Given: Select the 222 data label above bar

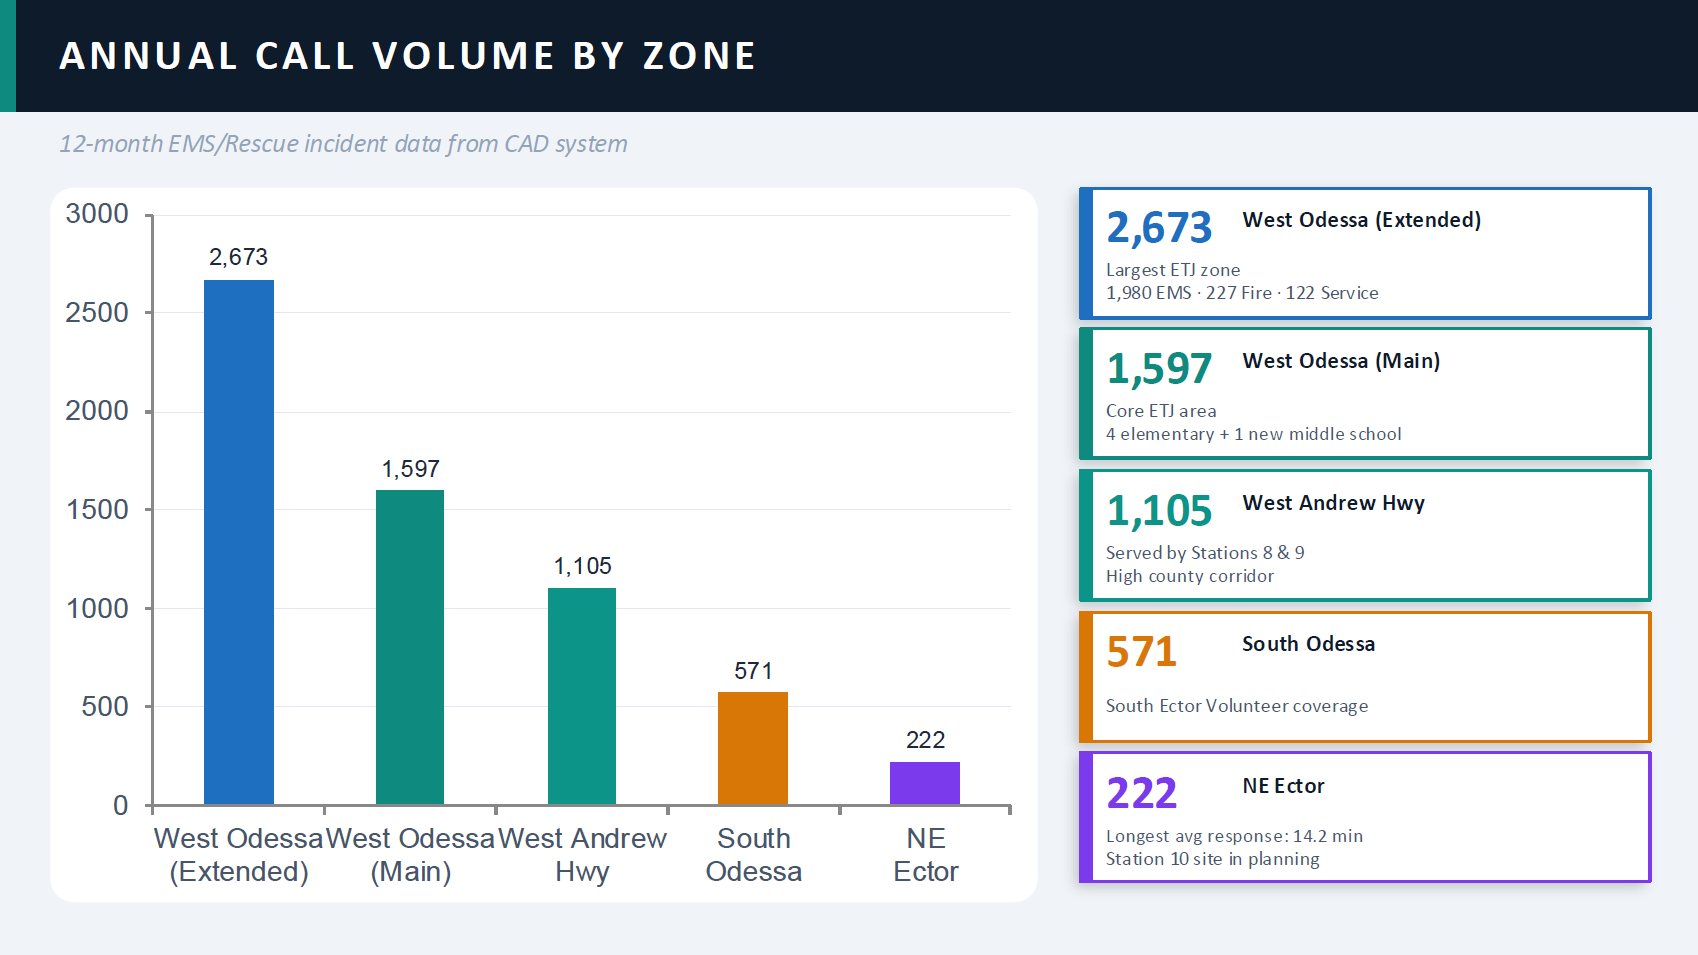Looking at the screenshot, I should pos(925,740).
